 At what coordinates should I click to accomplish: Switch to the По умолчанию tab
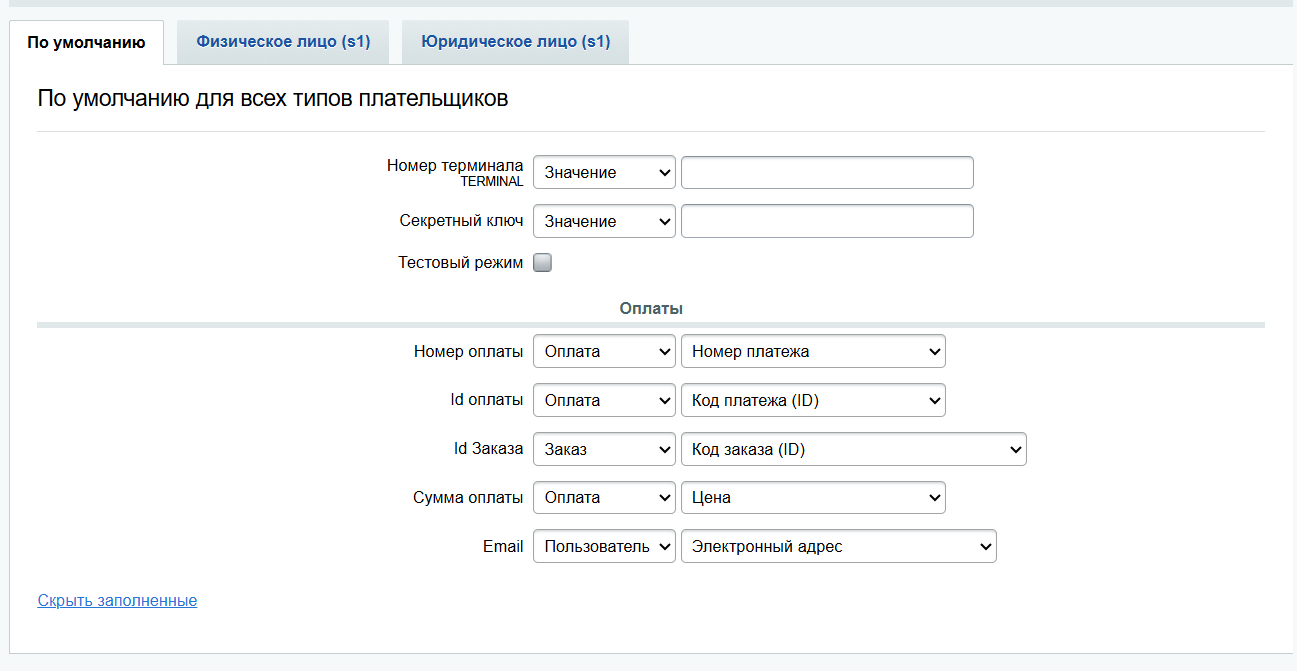tap(86, 42)
